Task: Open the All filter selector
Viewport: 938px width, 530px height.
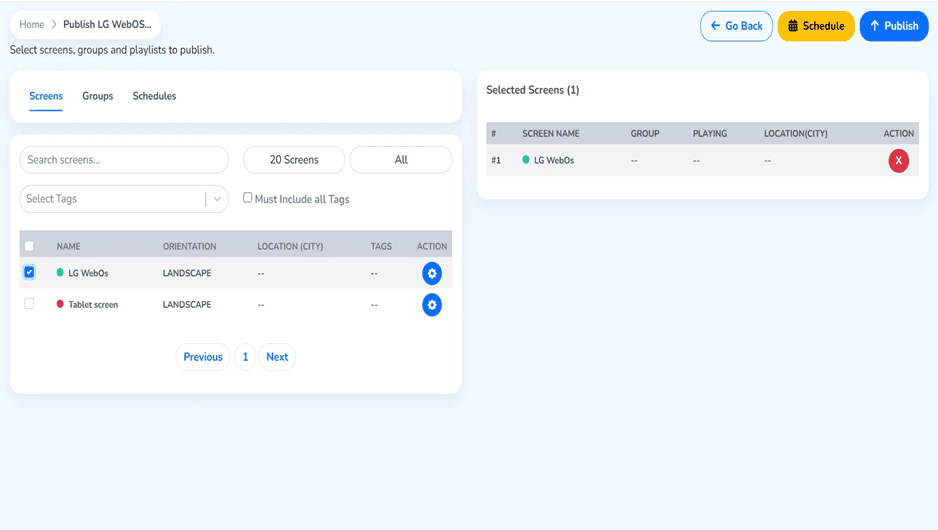Action: [401, 160]
